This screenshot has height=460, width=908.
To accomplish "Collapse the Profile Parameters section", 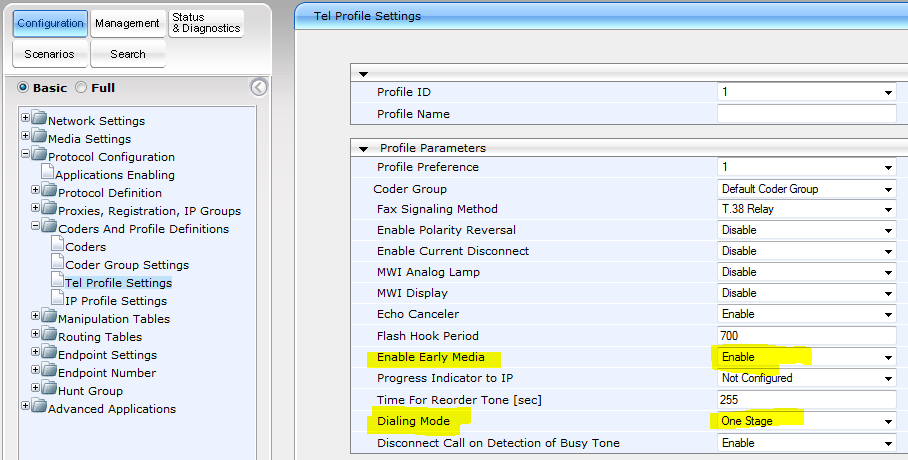I will click(364, 149).
